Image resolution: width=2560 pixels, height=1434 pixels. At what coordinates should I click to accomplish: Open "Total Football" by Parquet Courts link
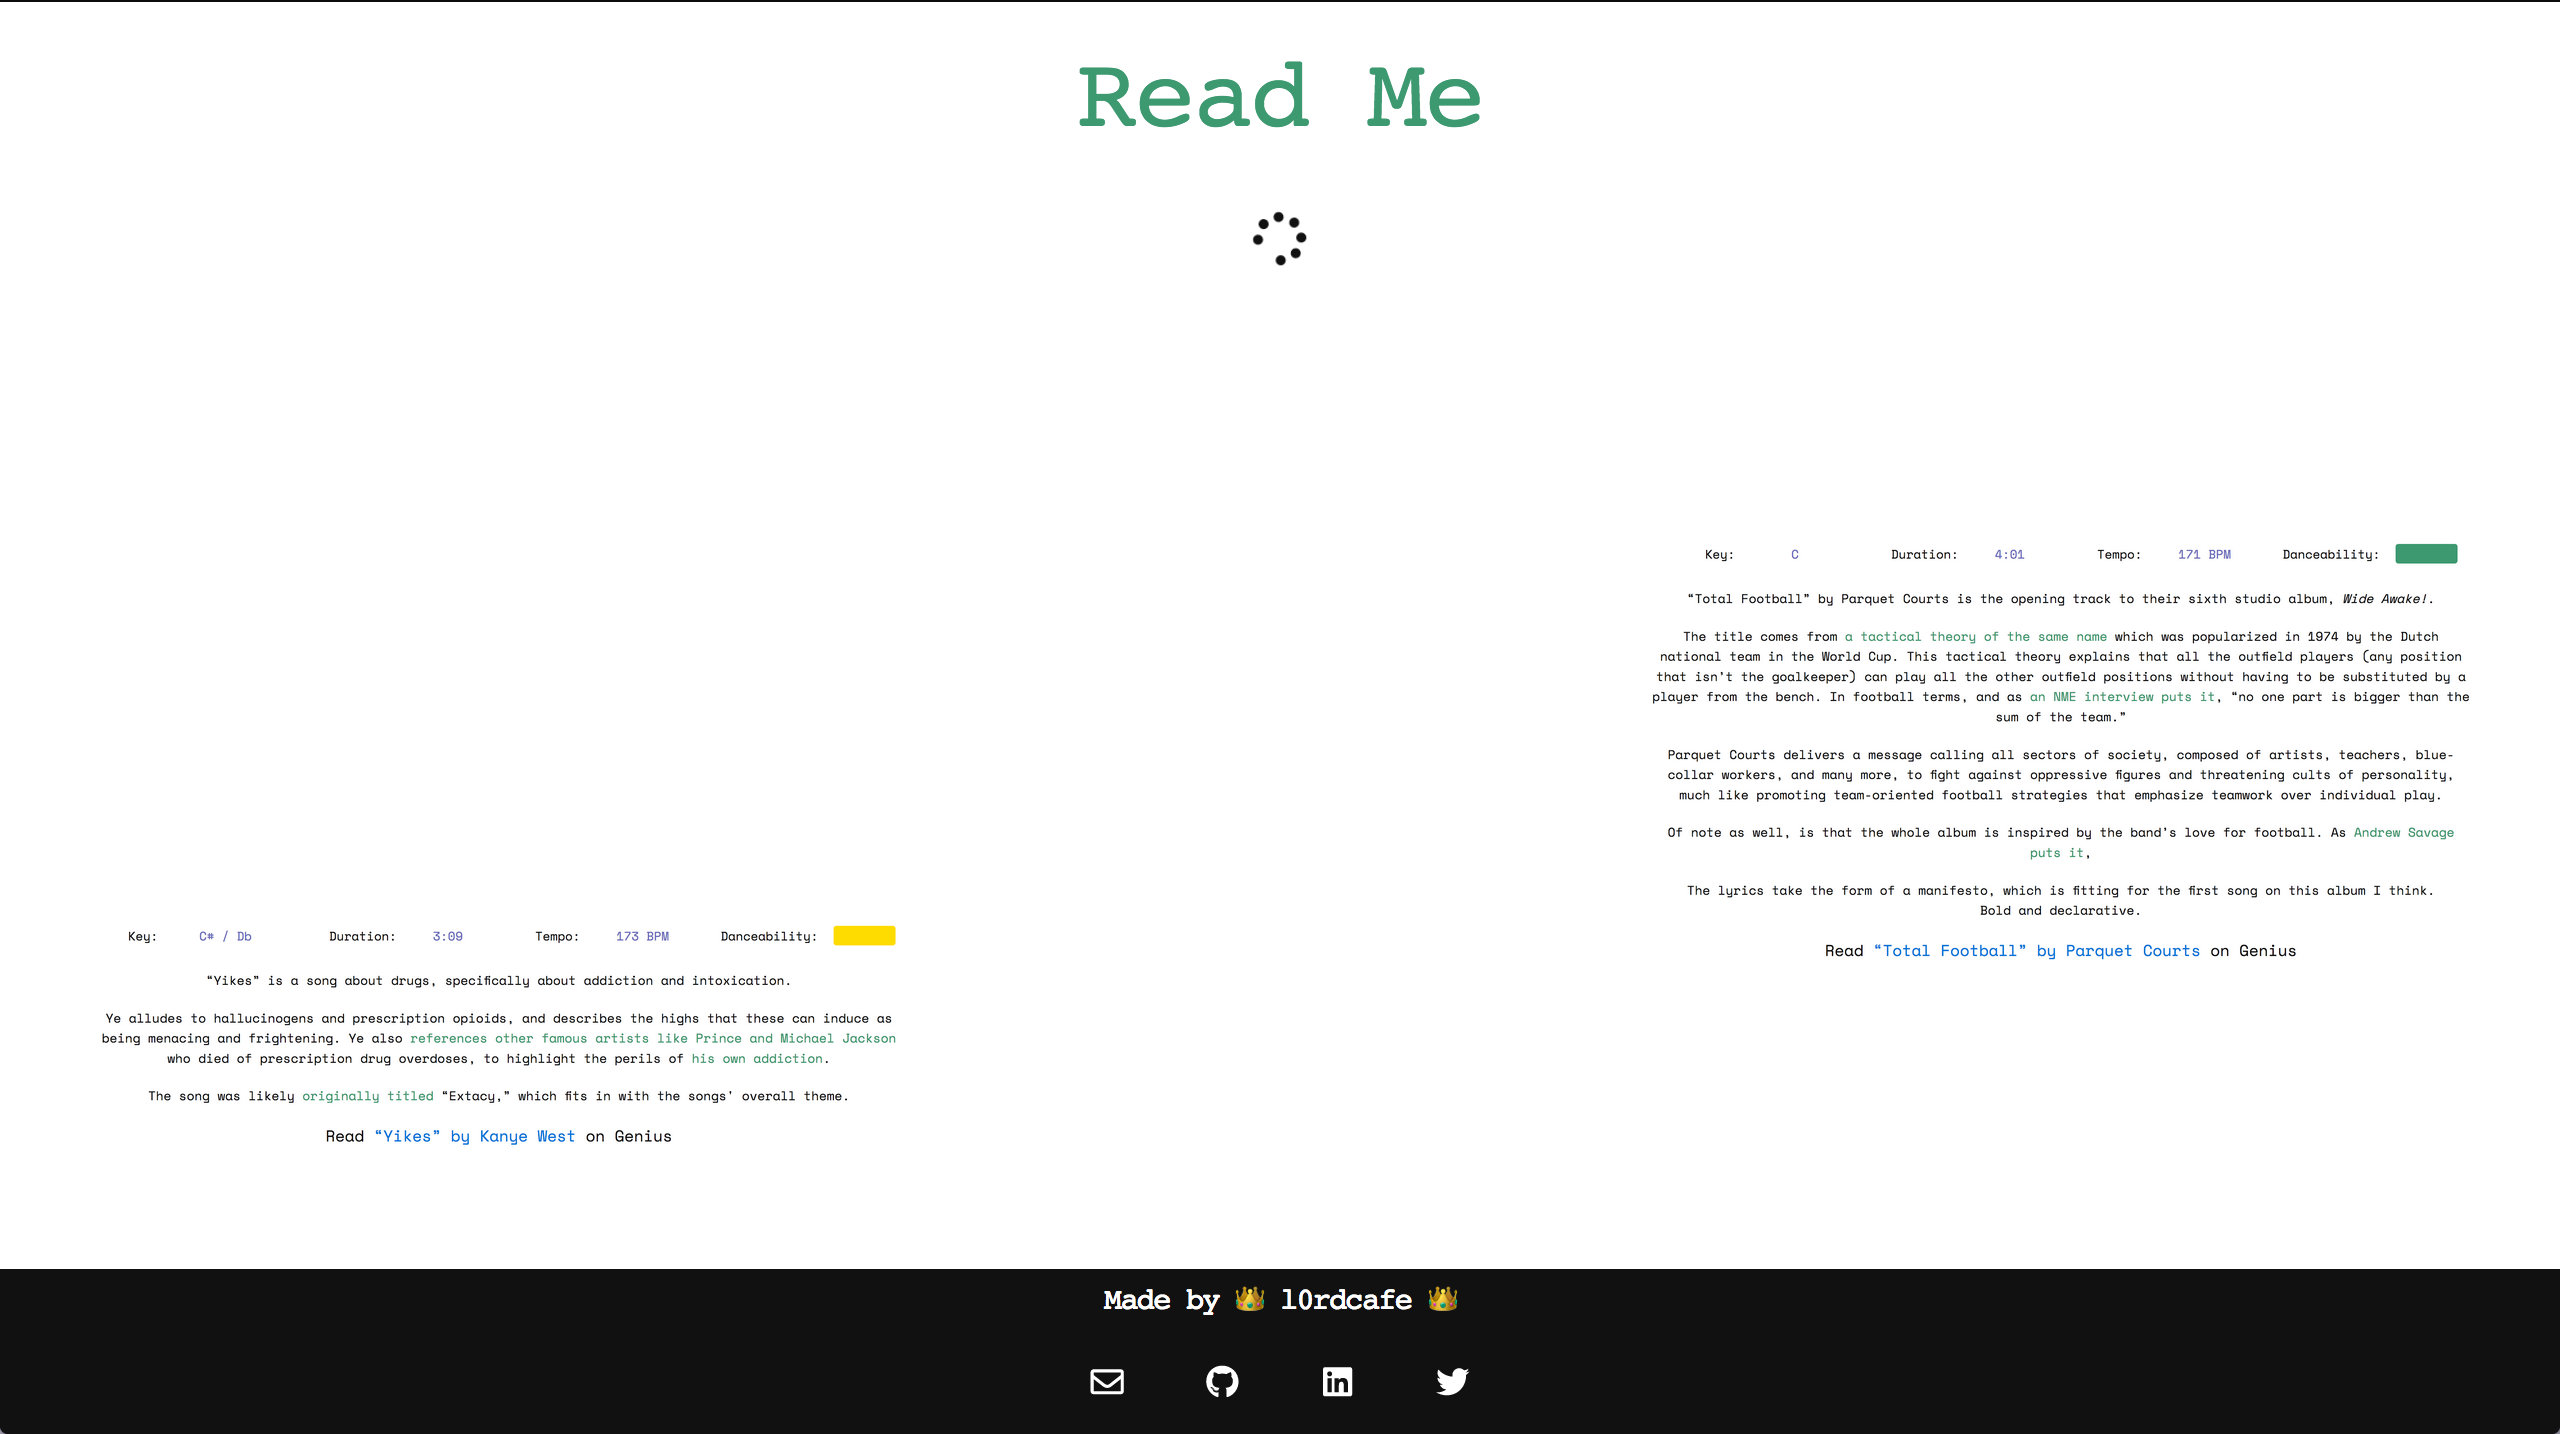(2036, 950)
